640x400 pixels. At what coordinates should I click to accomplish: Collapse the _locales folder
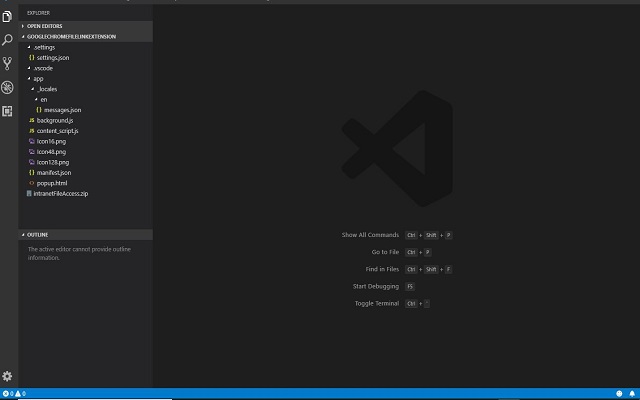point(86,89)
